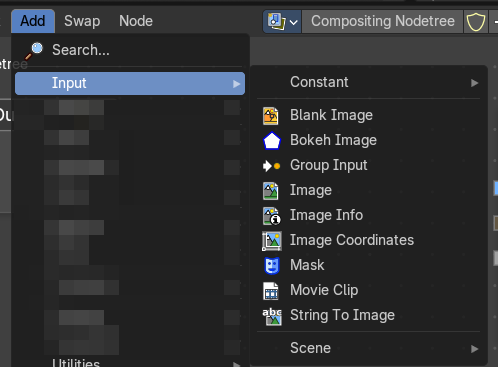Add an Image Info node
The image size is (498, 367).
pos(369,215)
